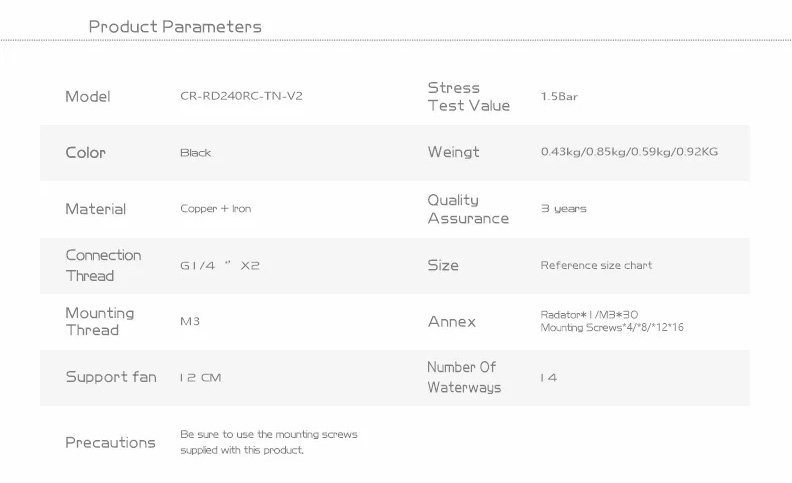Click the Model label

pos(87,96)
